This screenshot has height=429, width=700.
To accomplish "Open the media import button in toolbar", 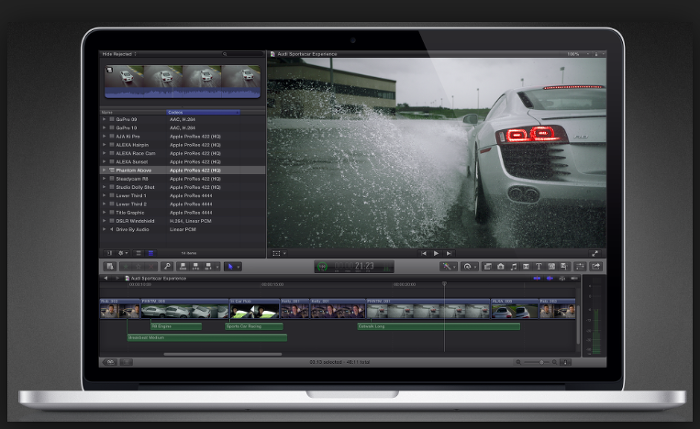I will point(110,267).
